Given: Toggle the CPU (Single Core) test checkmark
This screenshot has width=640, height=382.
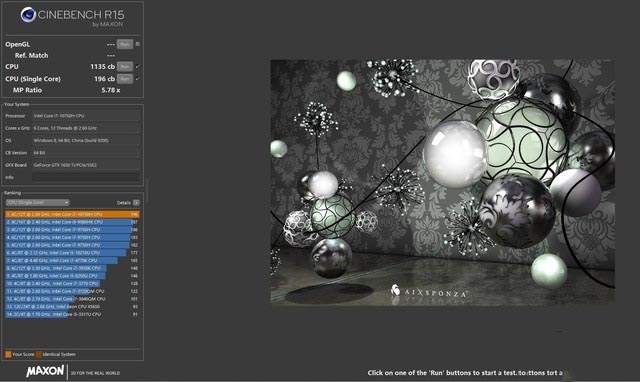Looking at the screenshot, I should coord(138,79).
